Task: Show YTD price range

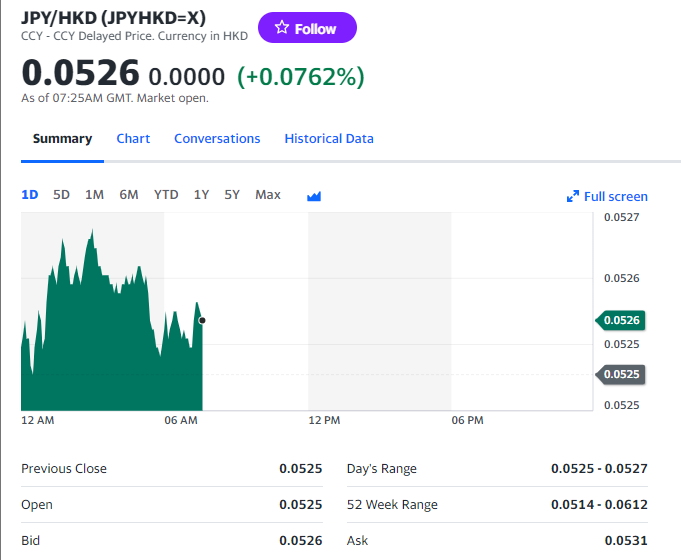Action: (166, 195)
